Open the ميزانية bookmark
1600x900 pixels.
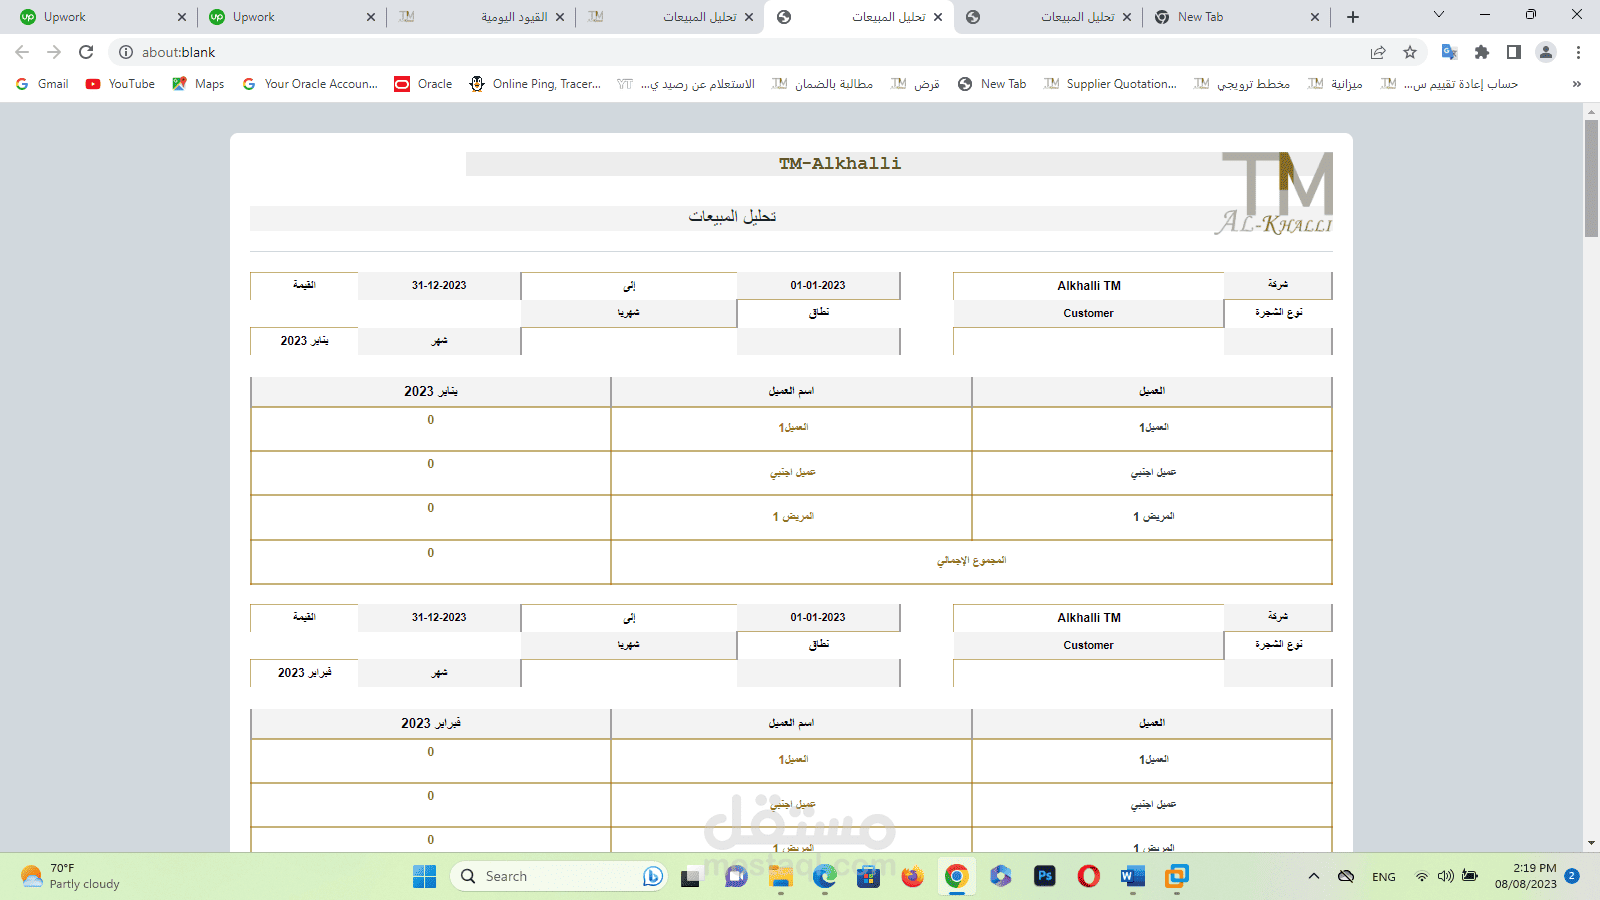[1335, 84]
